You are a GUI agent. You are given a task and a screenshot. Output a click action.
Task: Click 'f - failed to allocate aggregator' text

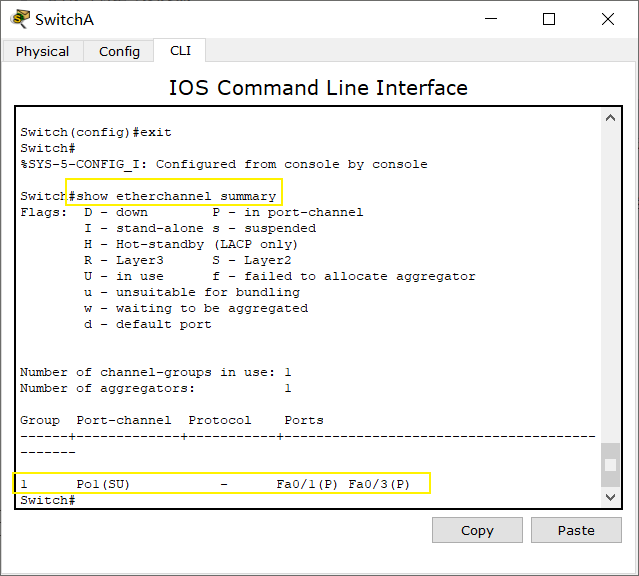[x=344, y=276]
